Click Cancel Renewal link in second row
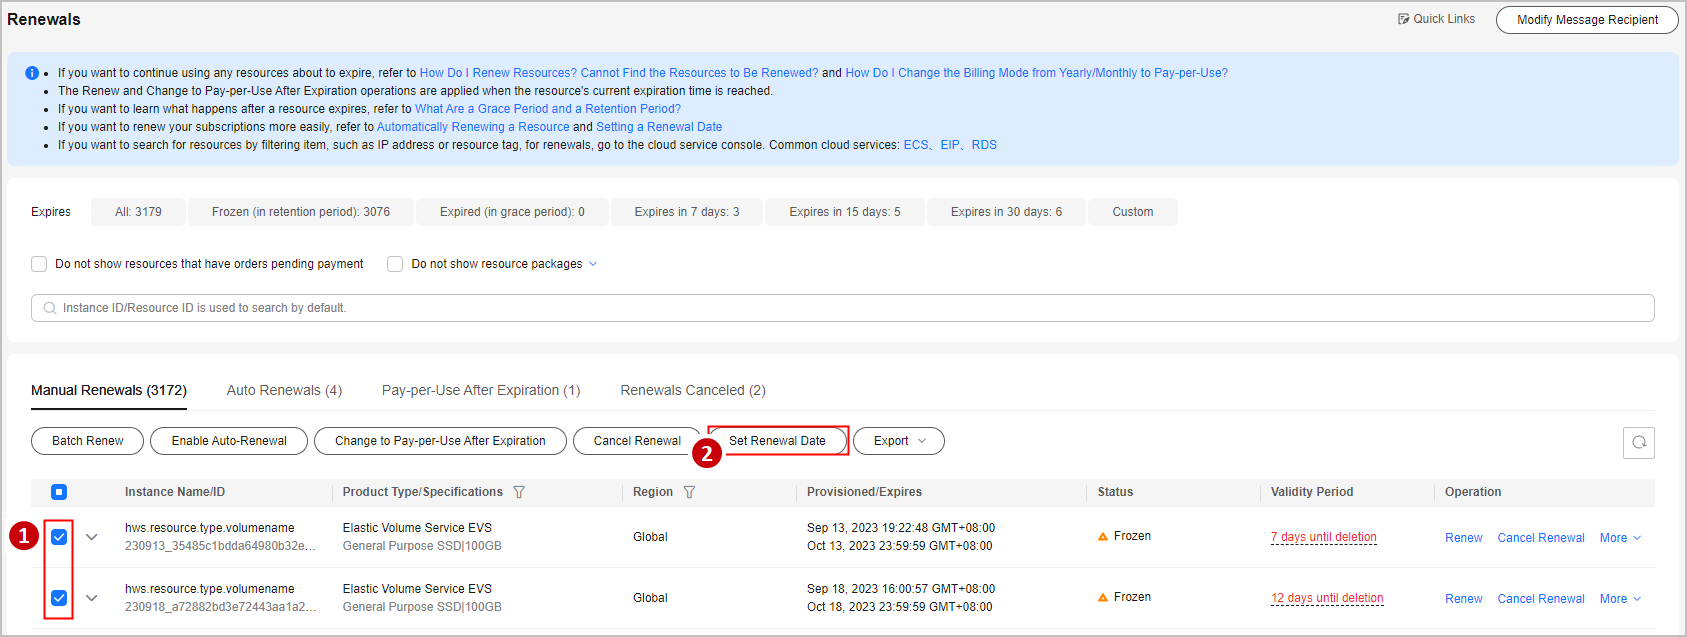This screenshot has height=637, width=1687. (1541, 599)
